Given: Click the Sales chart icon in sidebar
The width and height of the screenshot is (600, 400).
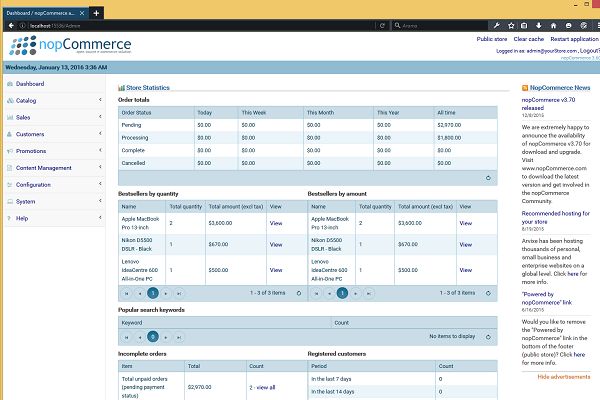Looking at the screenshot, I should (x=10, y=118).
